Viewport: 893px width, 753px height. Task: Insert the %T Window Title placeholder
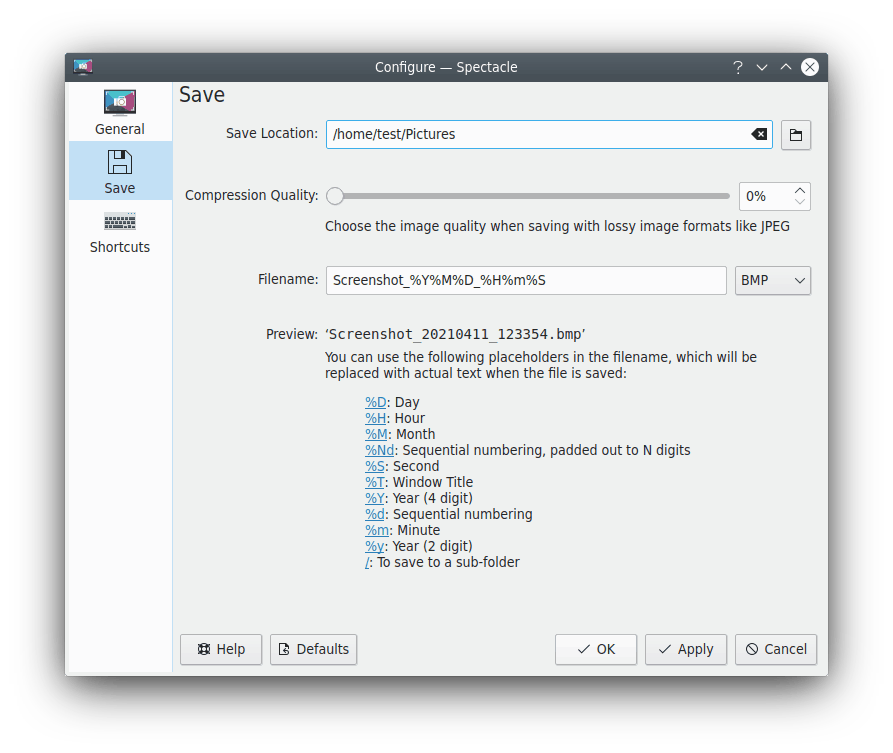click(375, 482)
